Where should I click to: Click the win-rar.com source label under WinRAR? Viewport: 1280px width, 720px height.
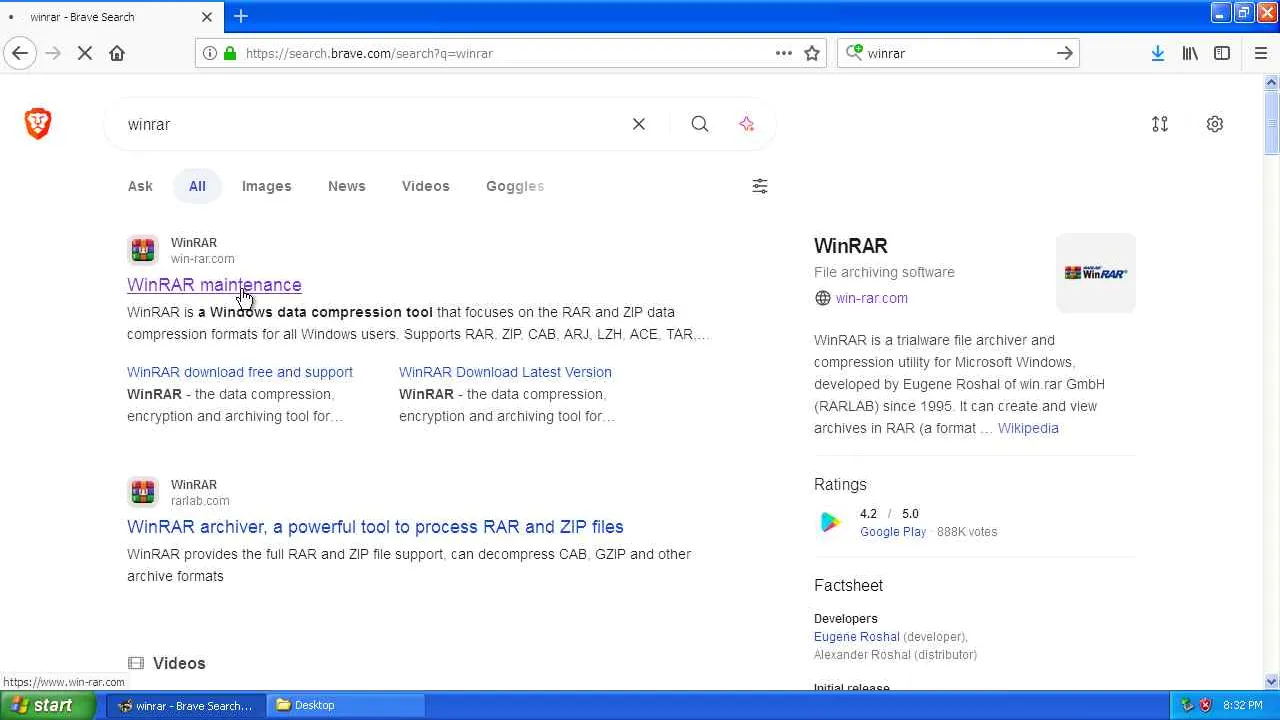coord(203,259)
